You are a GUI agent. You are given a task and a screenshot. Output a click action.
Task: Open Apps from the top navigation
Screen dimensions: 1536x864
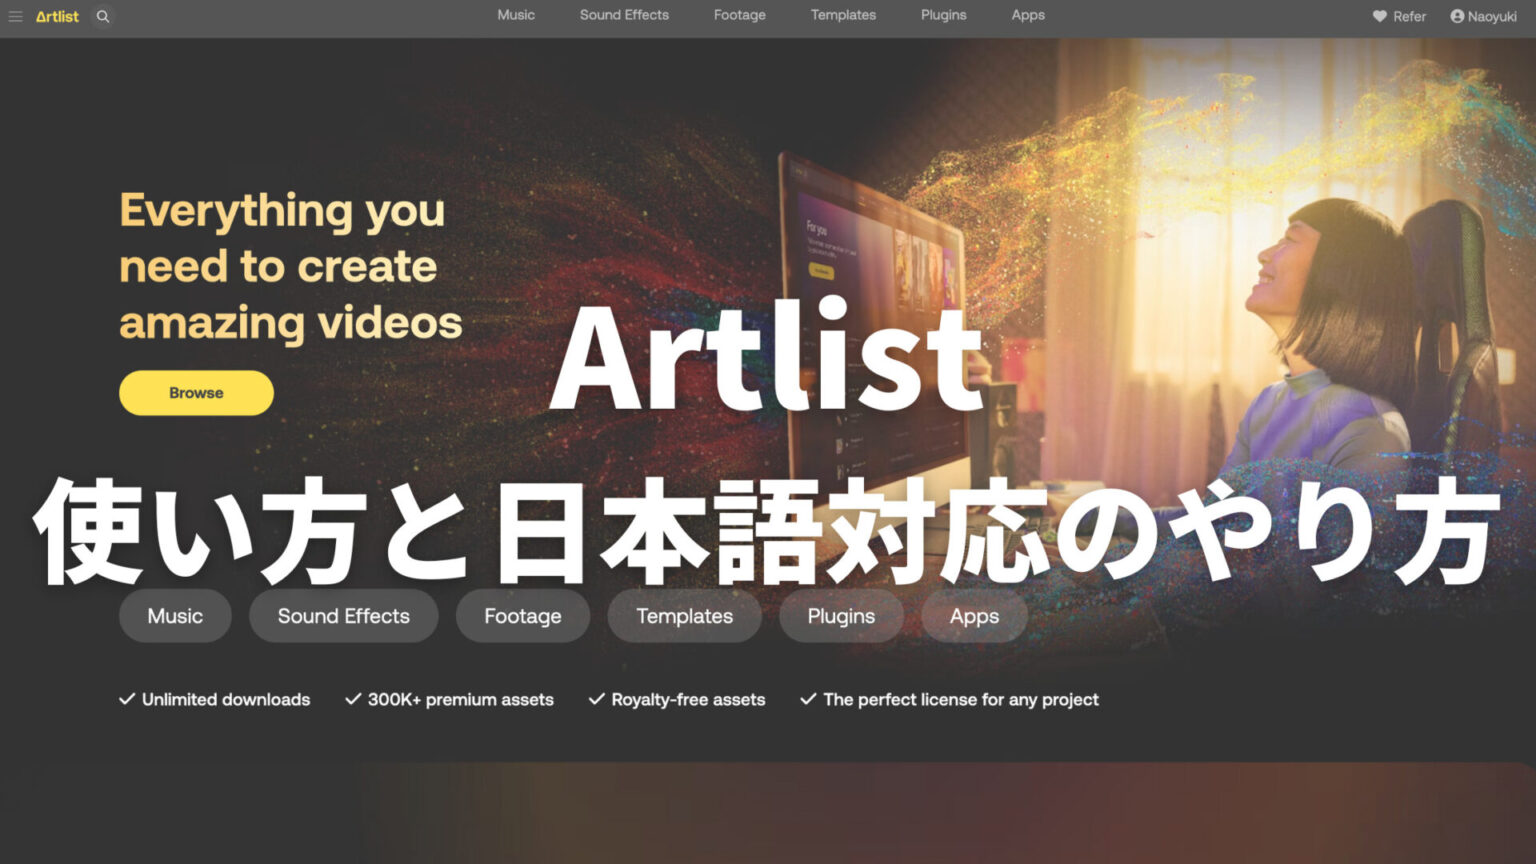point(1027,15)
